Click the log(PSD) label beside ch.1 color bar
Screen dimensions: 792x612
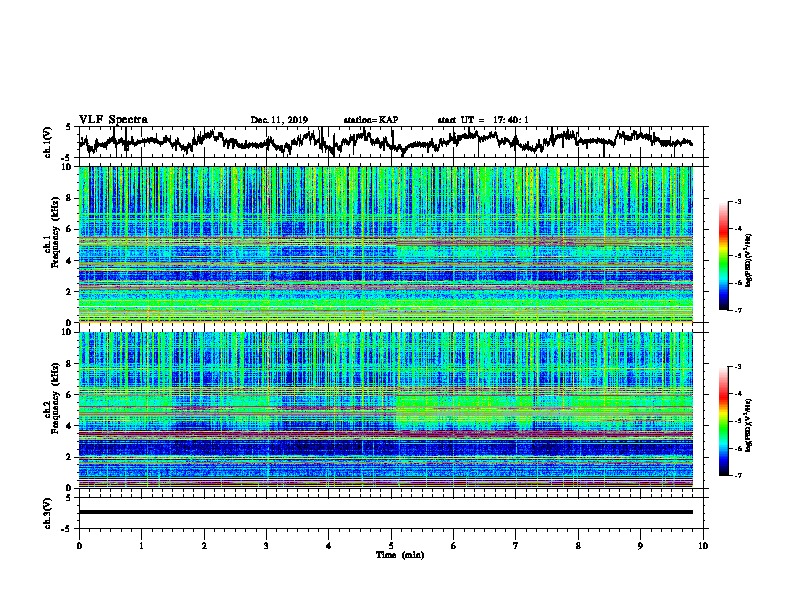749,260
